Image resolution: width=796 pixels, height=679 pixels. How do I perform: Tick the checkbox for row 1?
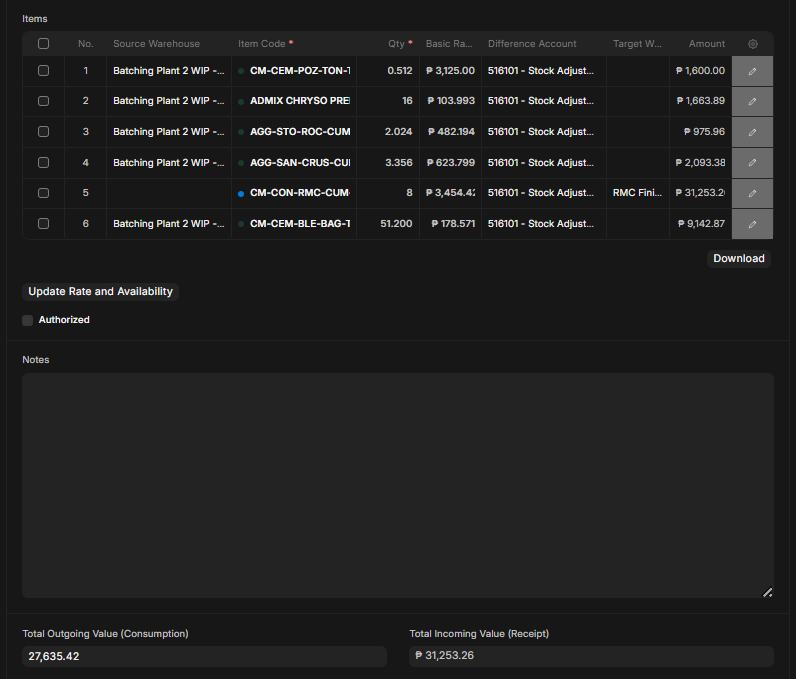pos(43,71)
